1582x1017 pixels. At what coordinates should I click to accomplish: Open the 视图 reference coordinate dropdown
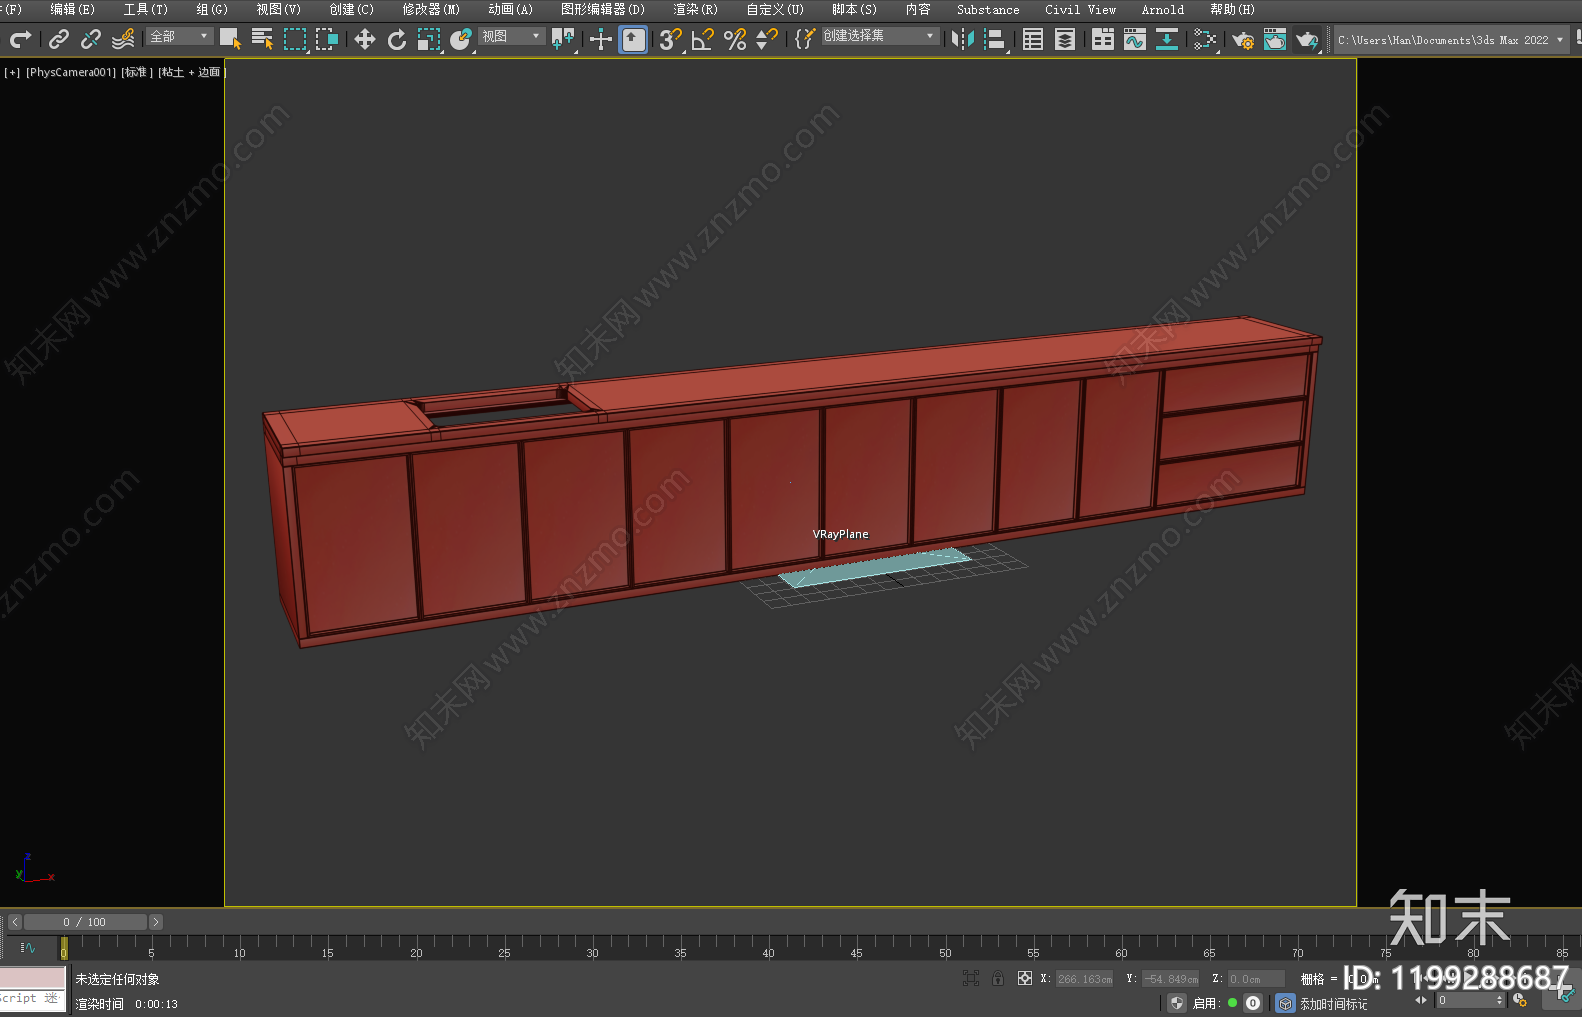[512, 36]
